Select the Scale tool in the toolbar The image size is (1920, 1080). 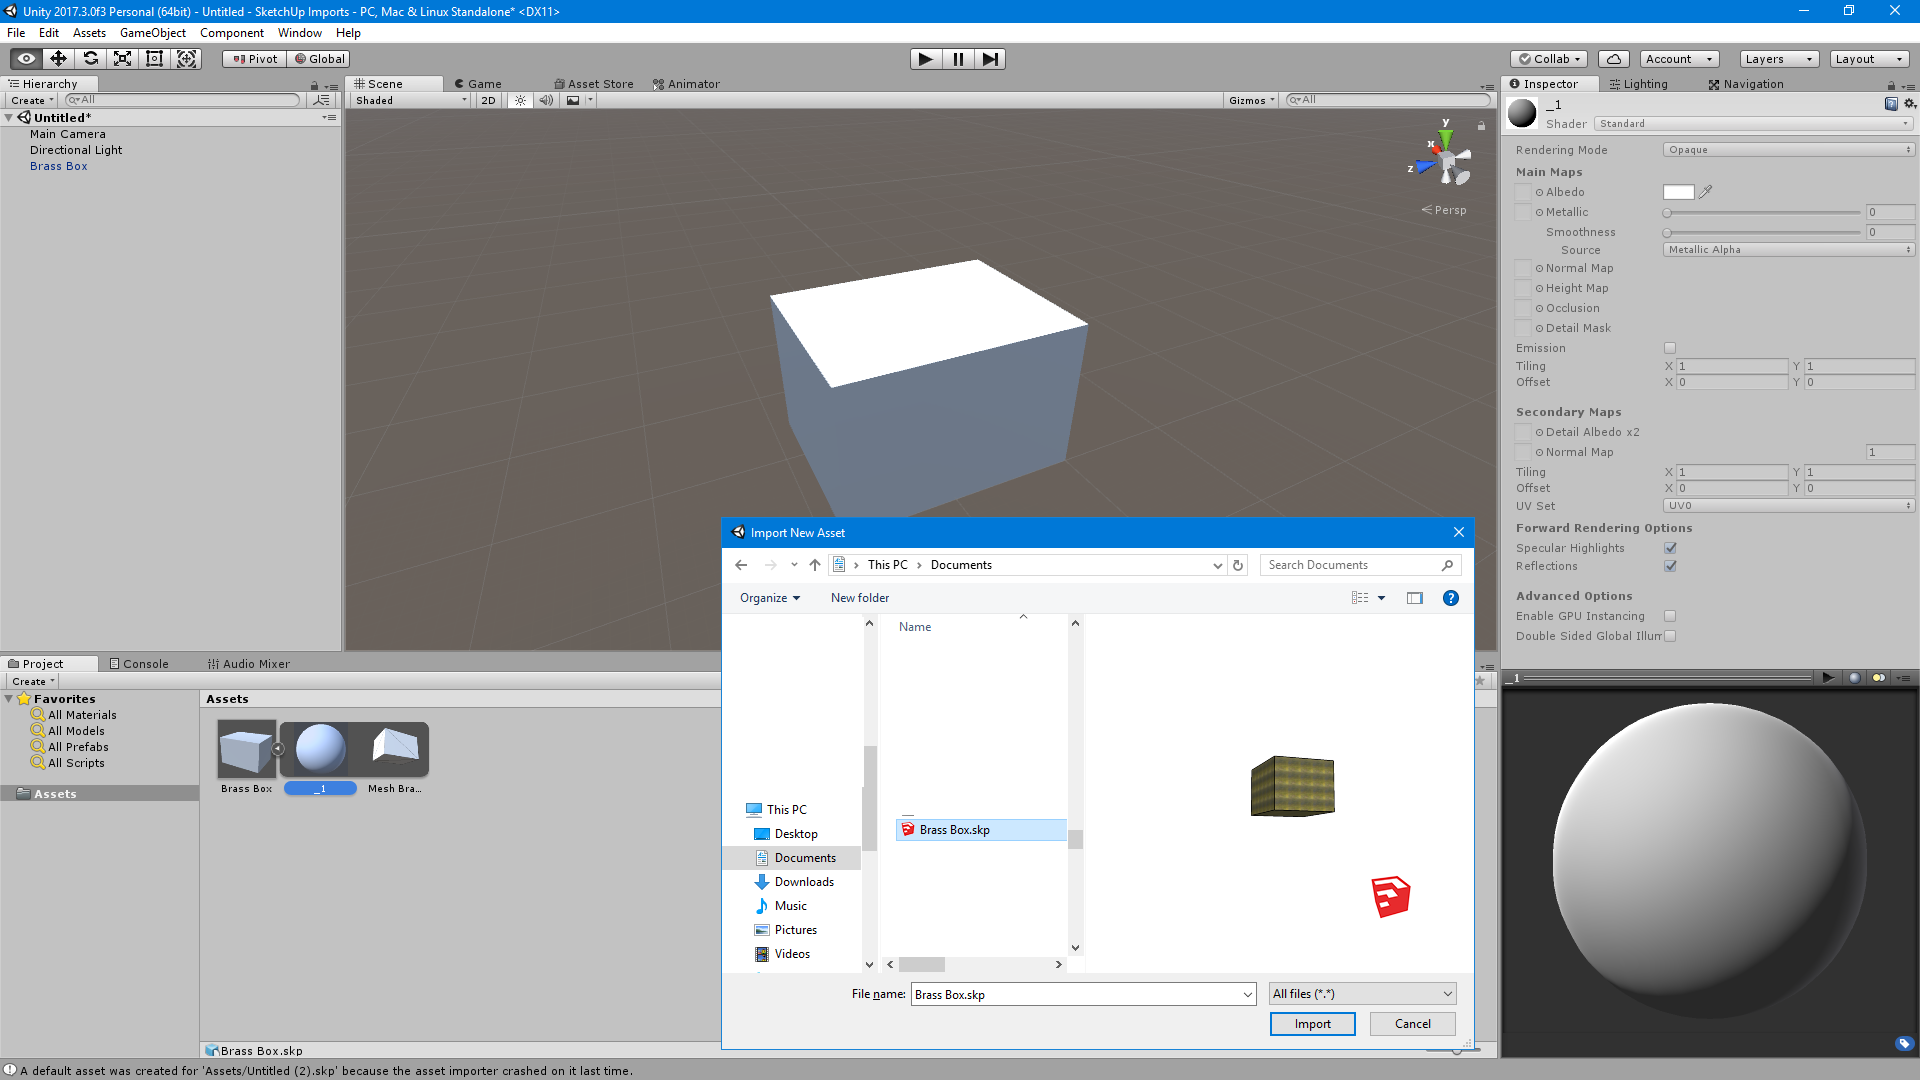point(122,59)
